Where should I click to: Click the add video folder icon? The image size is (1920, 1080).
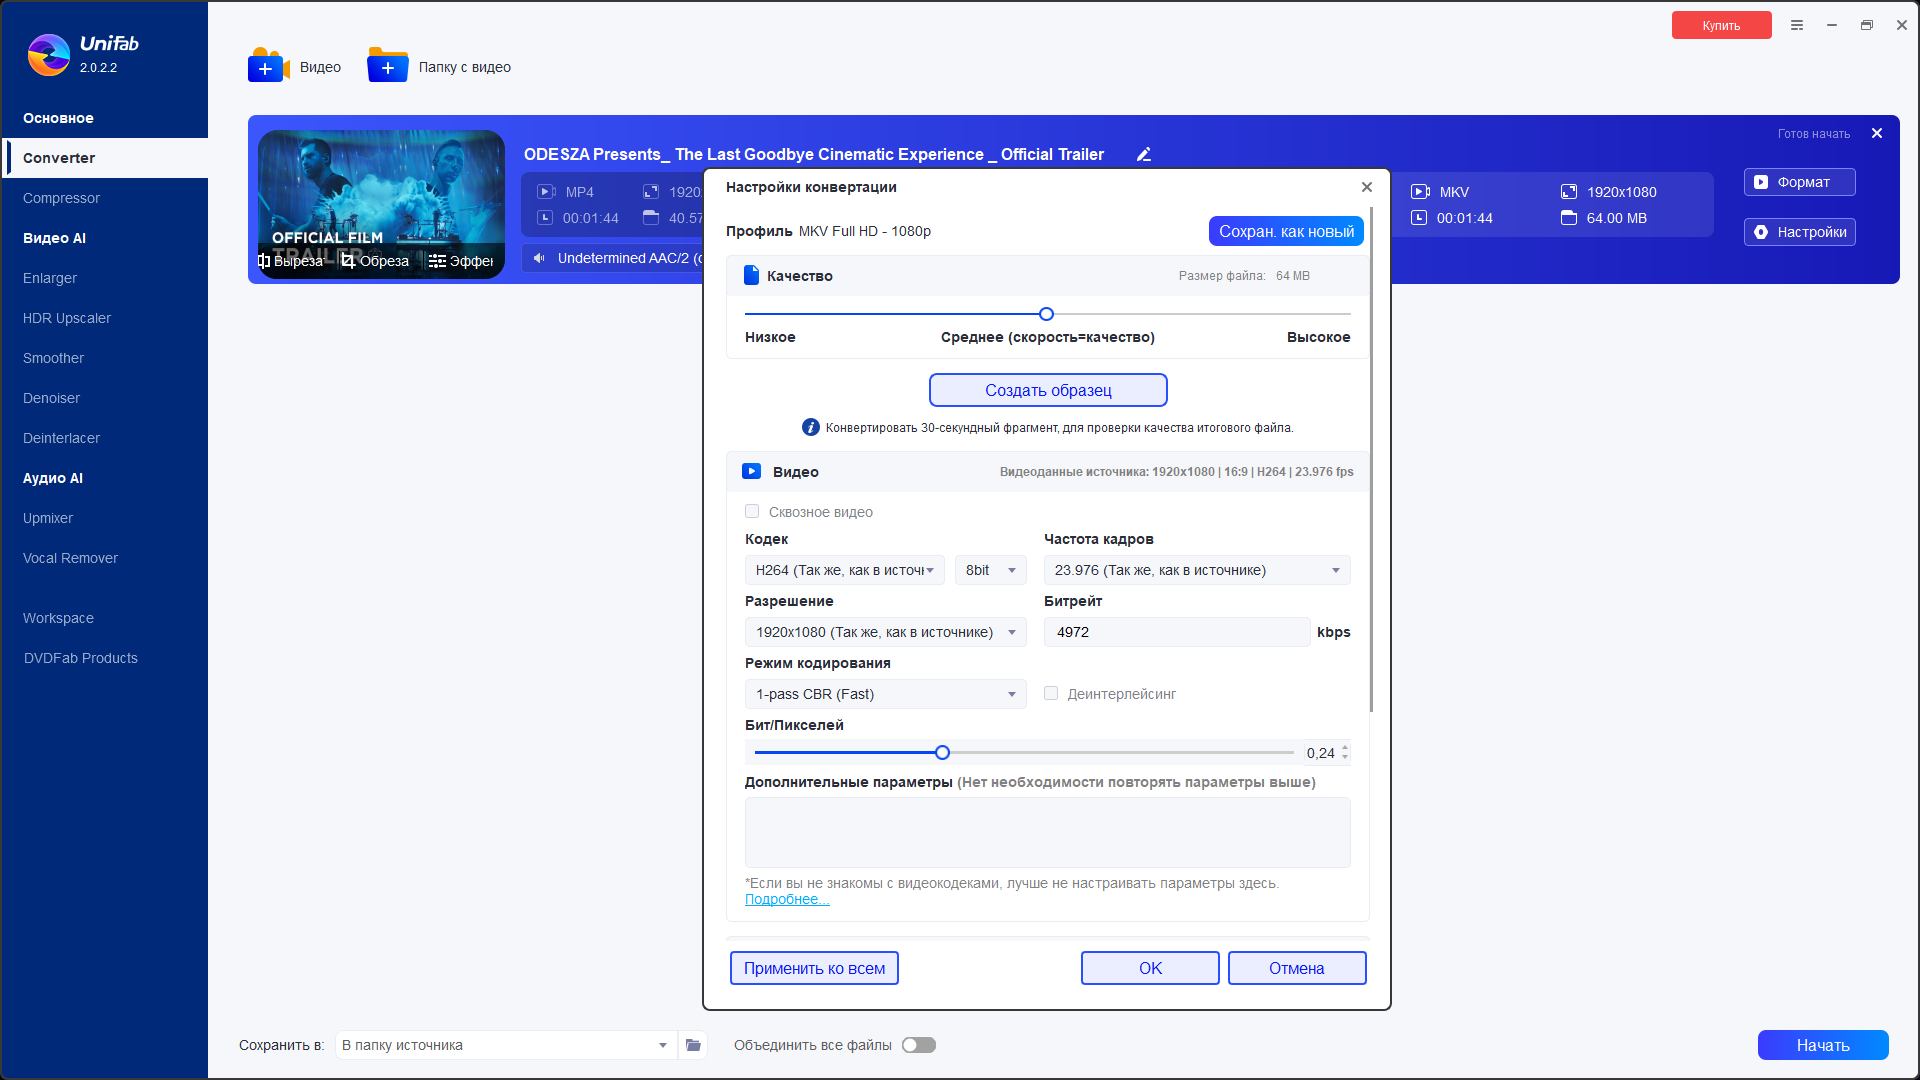pos(388,66)
